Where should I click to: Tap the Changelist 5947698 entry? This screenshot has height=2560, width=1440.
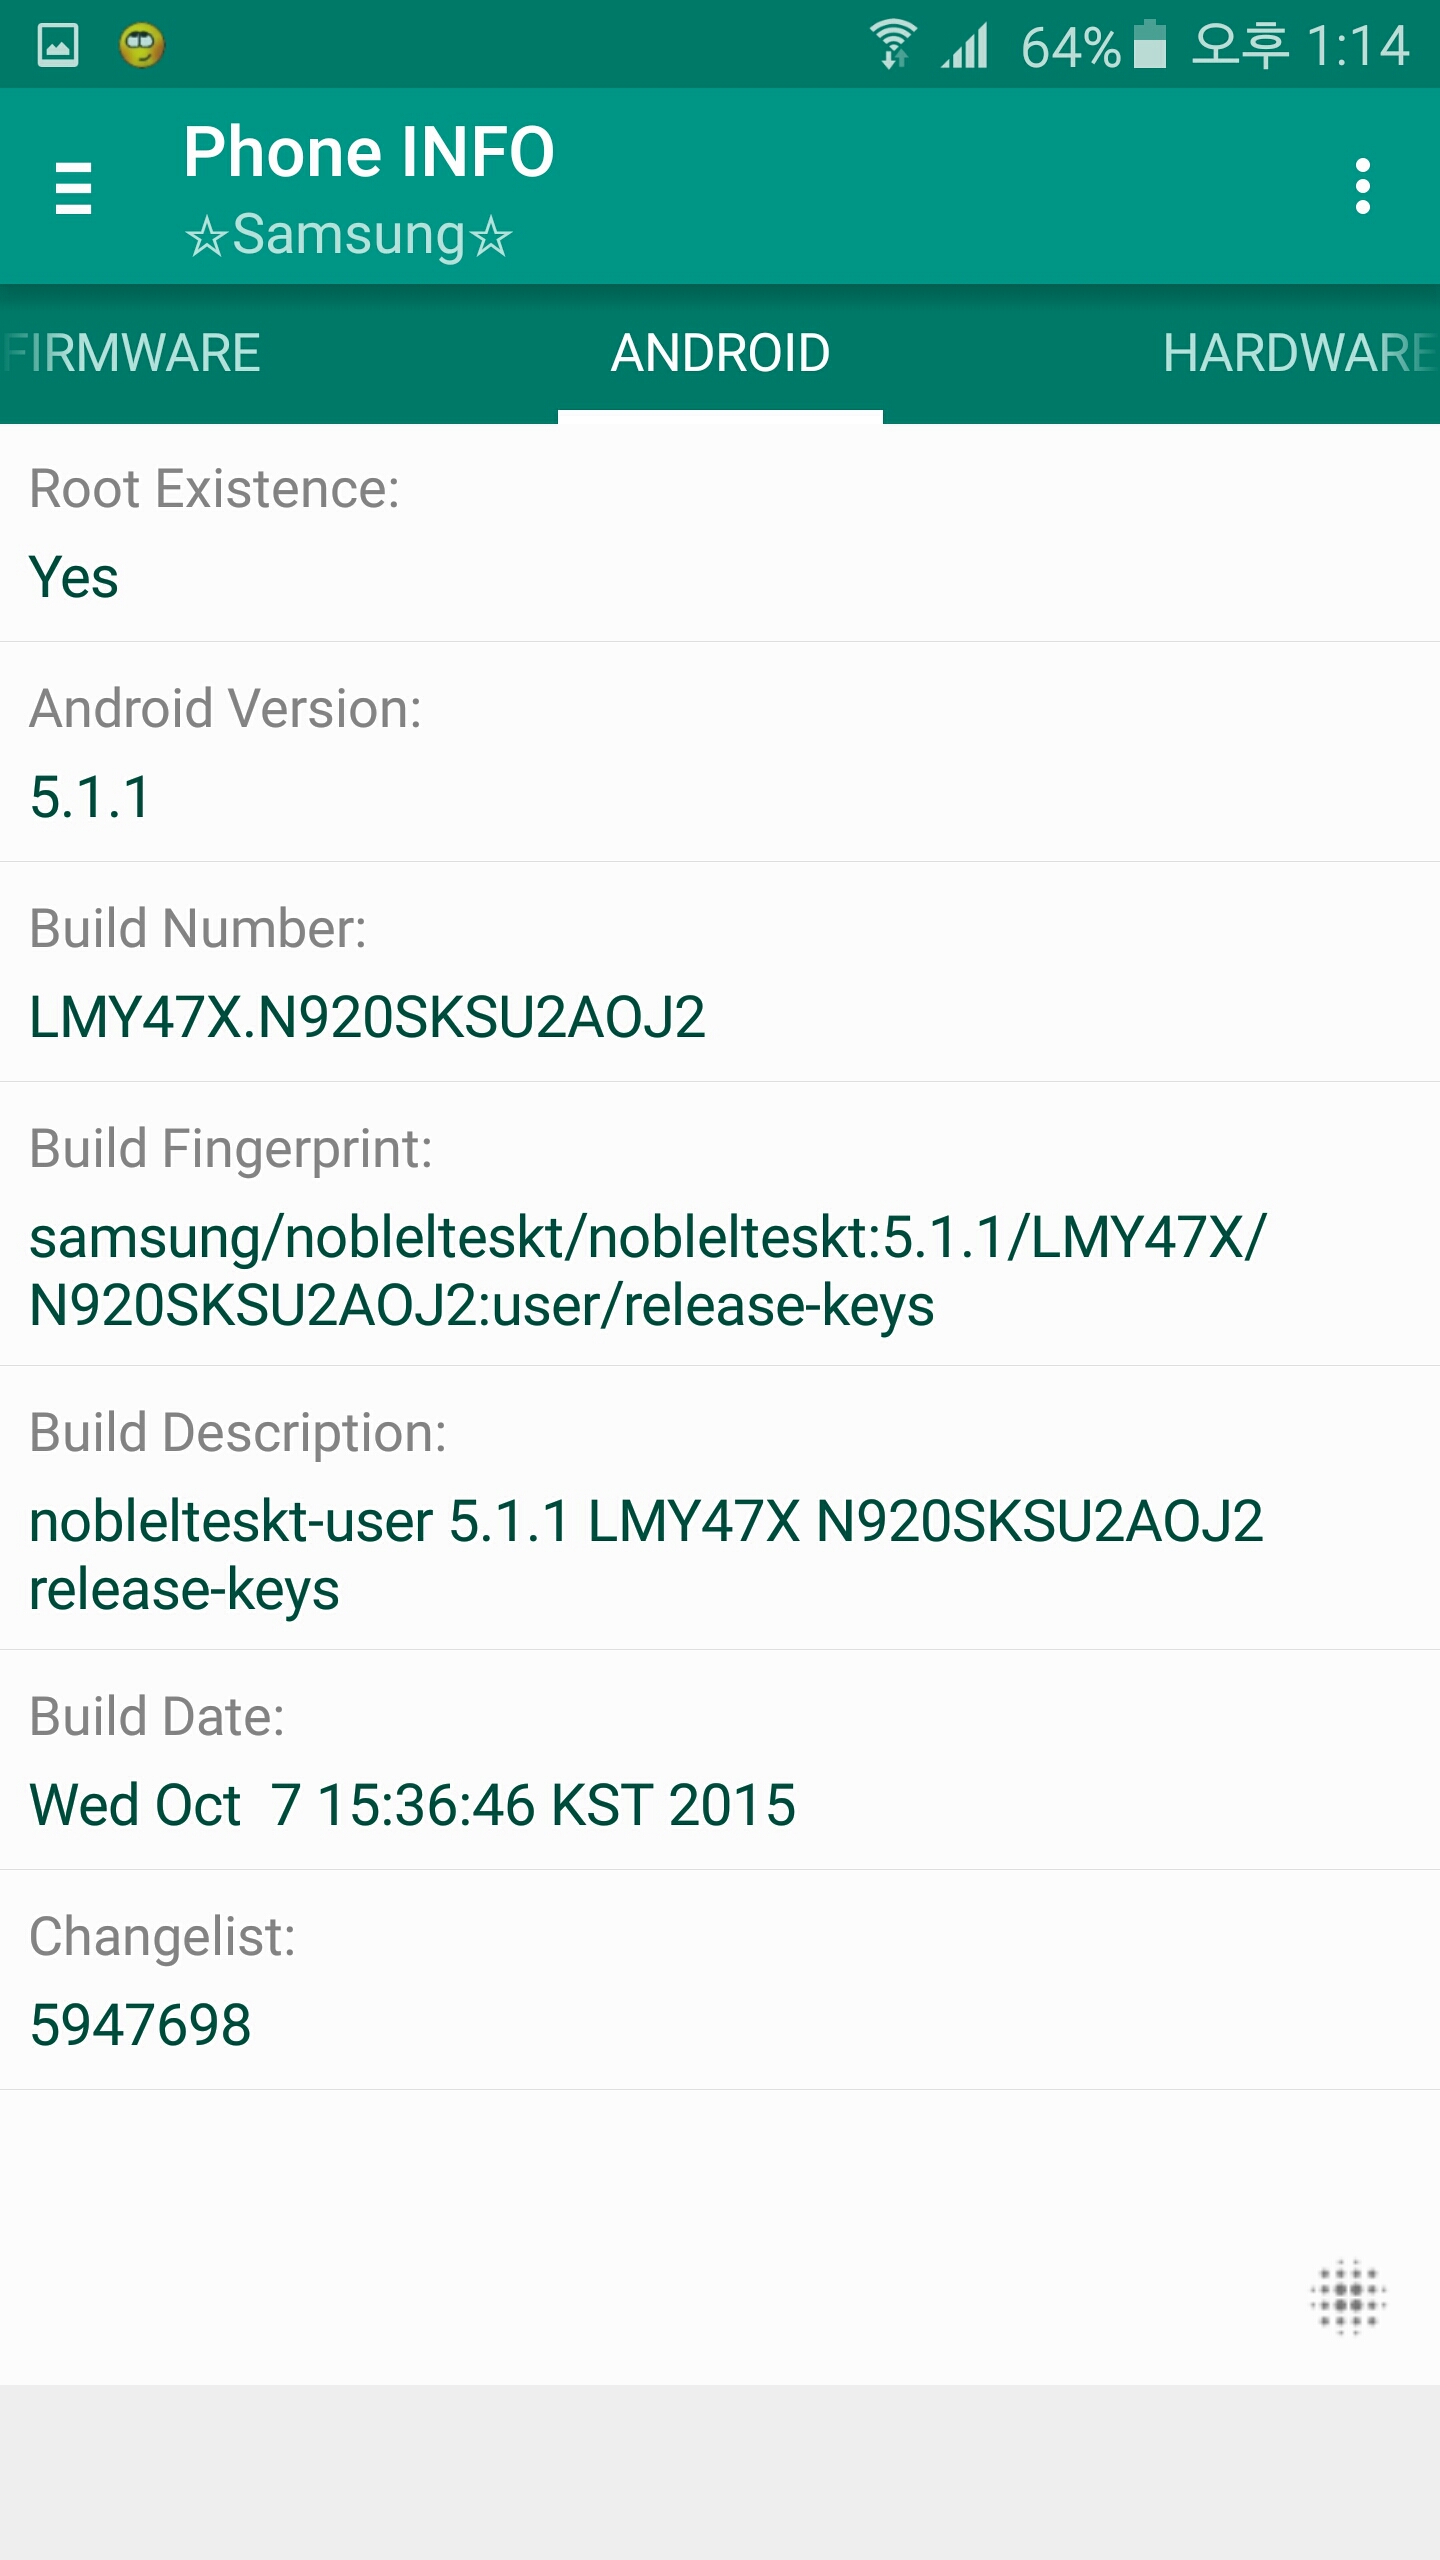(x=720, y=1980)
